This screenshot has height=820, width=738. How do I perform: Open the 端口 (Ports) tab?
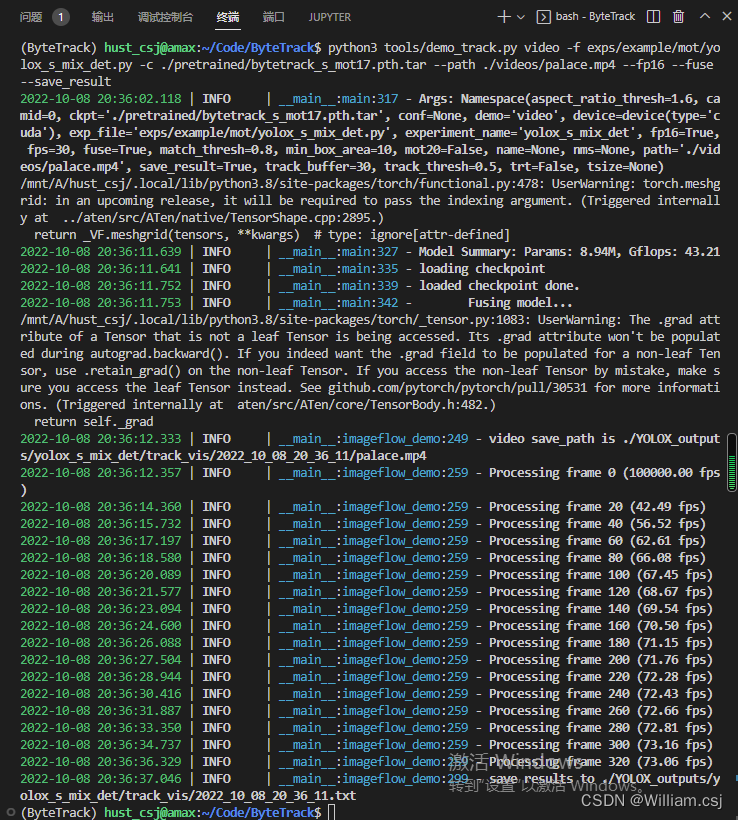tap(273, 17)
